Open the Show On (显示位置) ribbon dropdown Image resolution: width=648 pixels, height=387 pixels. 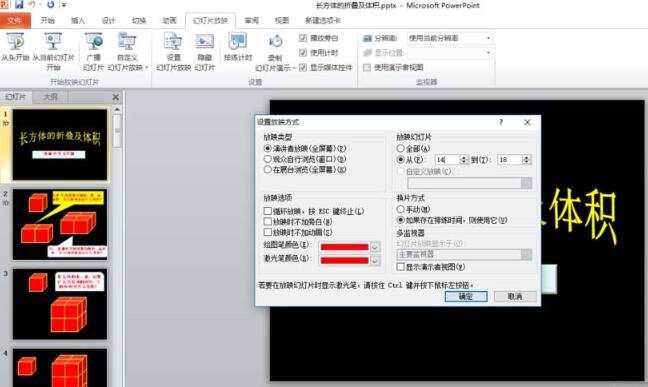488,53
